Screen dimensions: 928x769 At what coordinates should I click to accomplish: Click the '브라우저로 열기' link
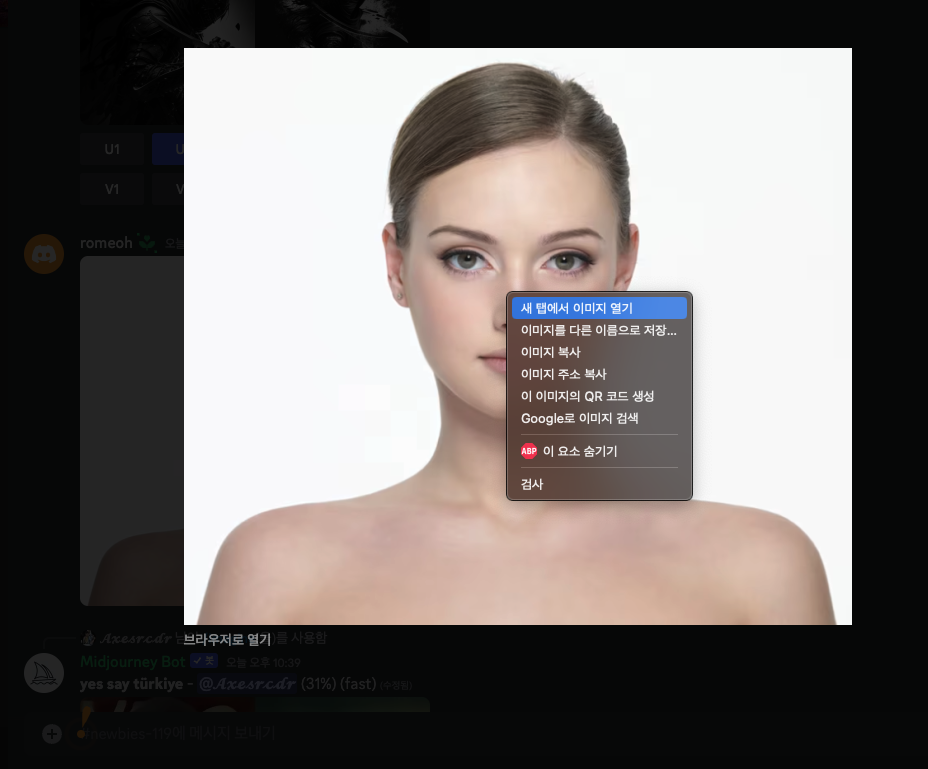[227, 639]
